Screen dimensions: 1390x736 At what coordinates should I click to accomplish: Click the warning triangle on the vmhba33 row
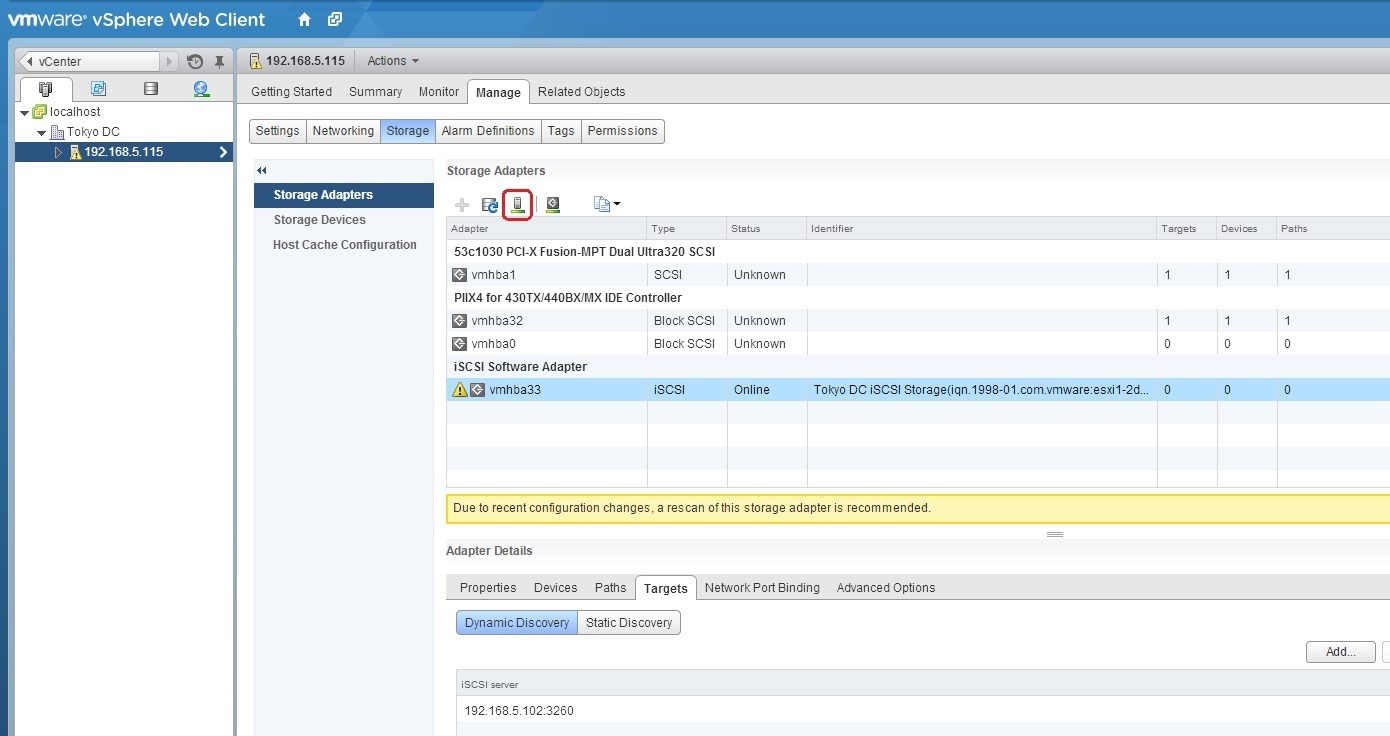coord(460,390)
